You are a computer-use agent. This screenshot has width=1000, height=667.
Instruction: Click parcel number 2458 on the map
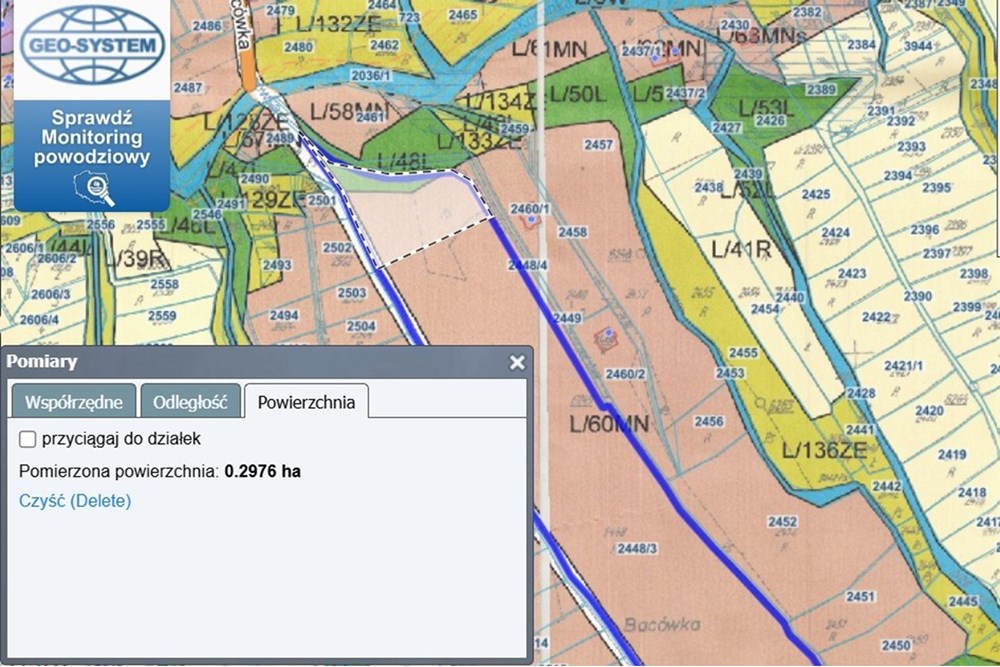click(x=572, y=232)
